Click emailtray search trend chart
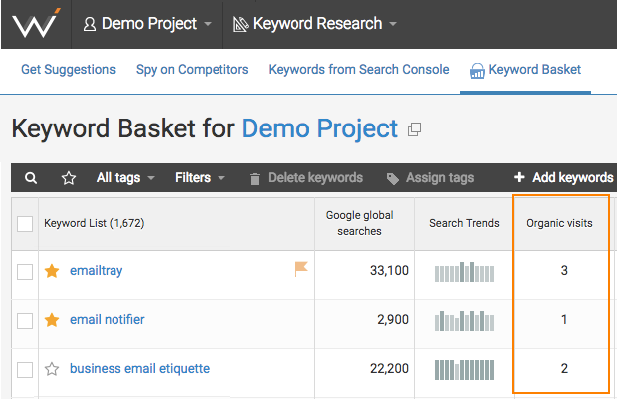617x399 pixels. pos(464,272)
